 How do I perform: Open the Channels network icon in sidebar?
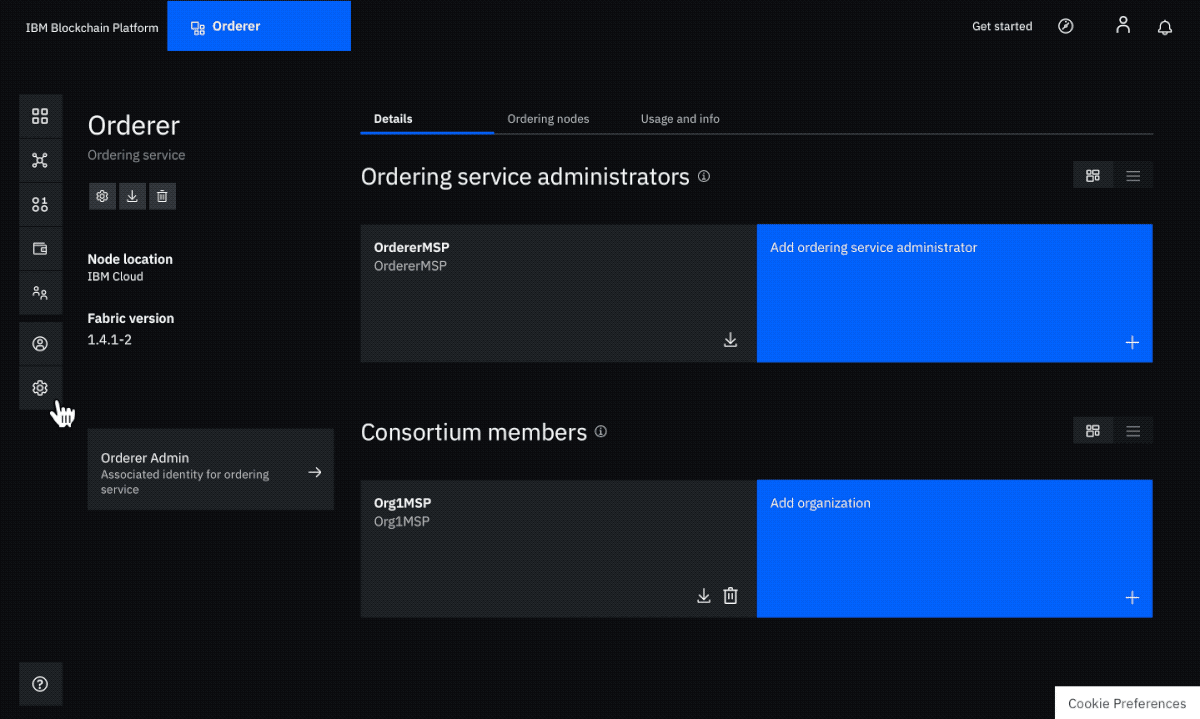click(40, 160)
